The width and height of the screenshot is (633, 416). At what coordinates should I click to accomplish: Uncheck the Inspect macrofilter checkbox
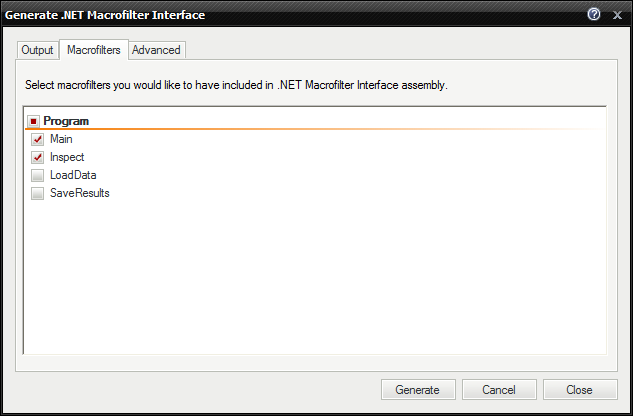point(38,158)
